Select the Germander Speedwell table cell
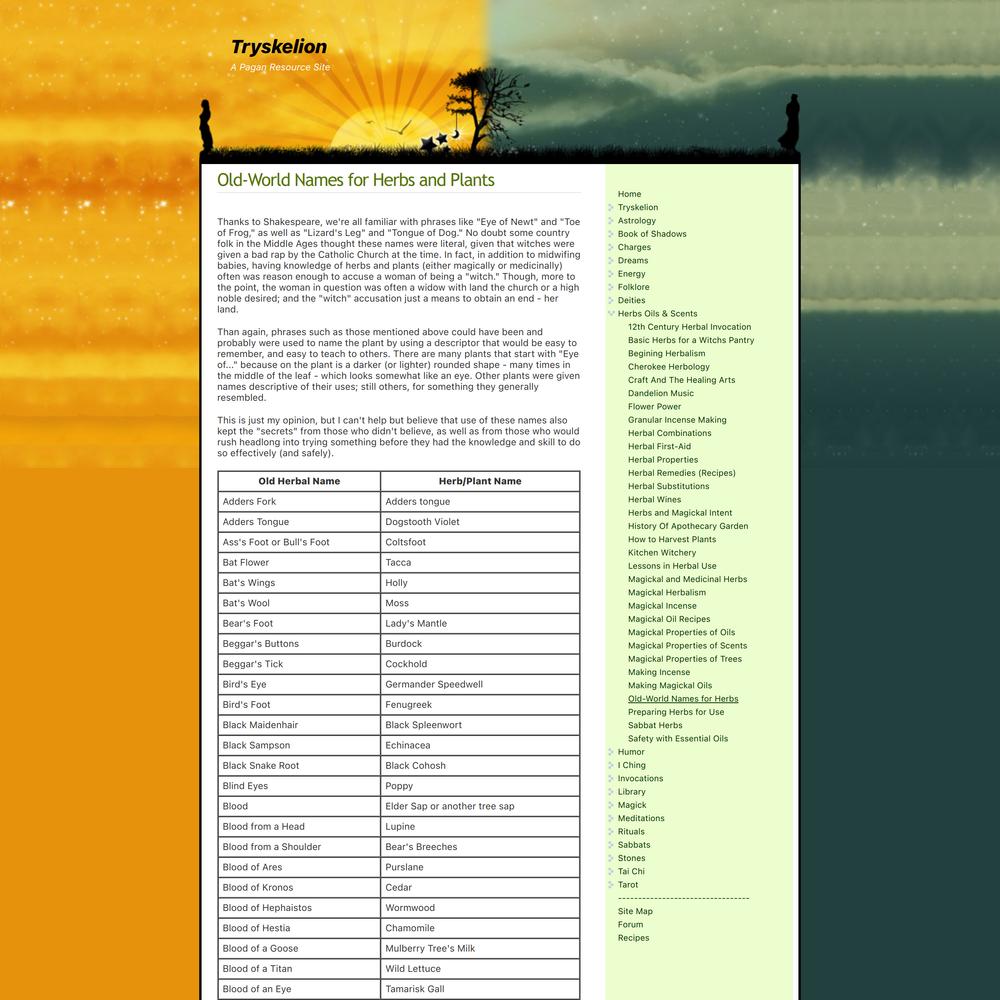The image size is (1000, 1000). (480, 685)
